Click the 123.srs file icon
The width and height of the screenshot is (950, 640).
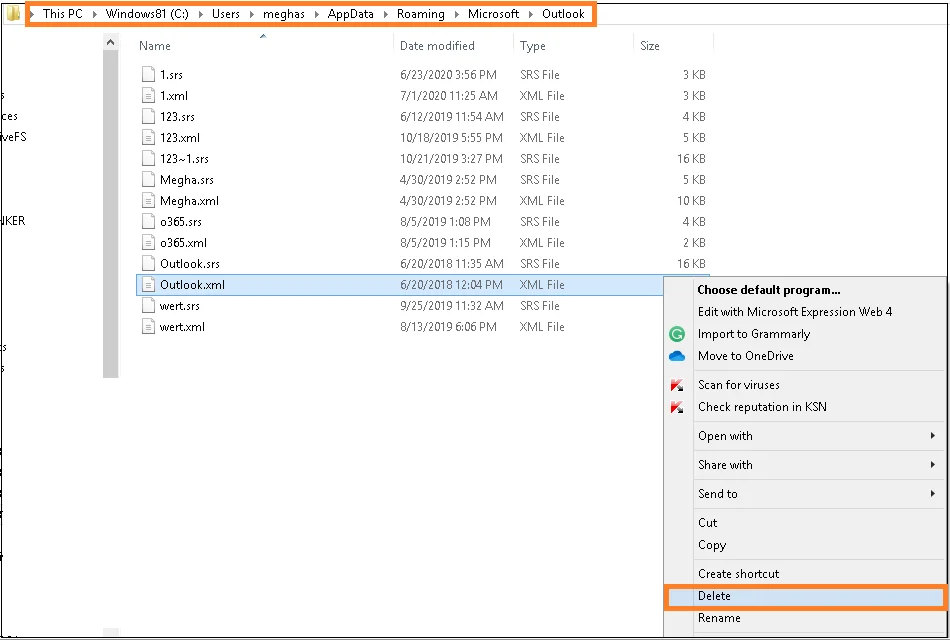pyautogui.click(x=148, y=116)
